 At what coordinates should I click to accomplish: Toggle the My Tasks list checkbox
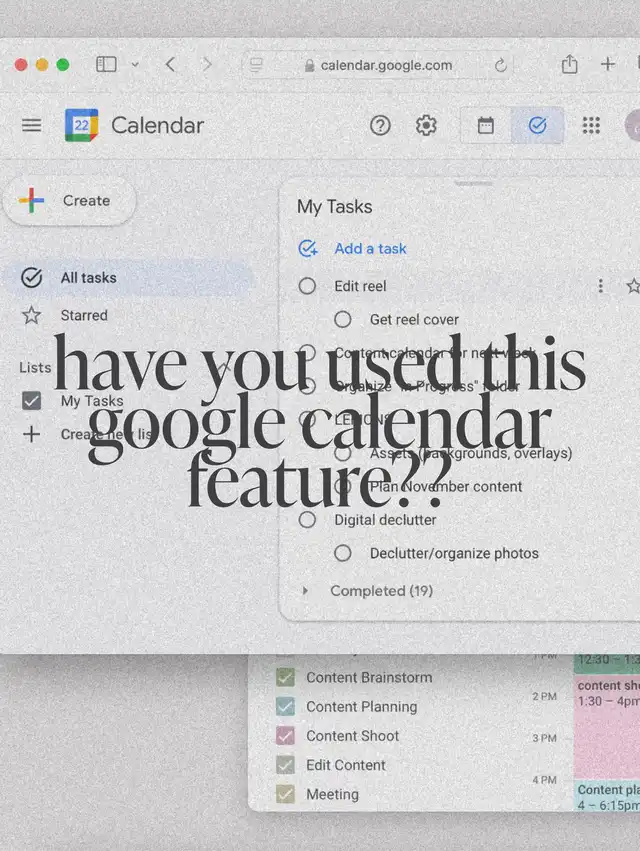[32, 401]
